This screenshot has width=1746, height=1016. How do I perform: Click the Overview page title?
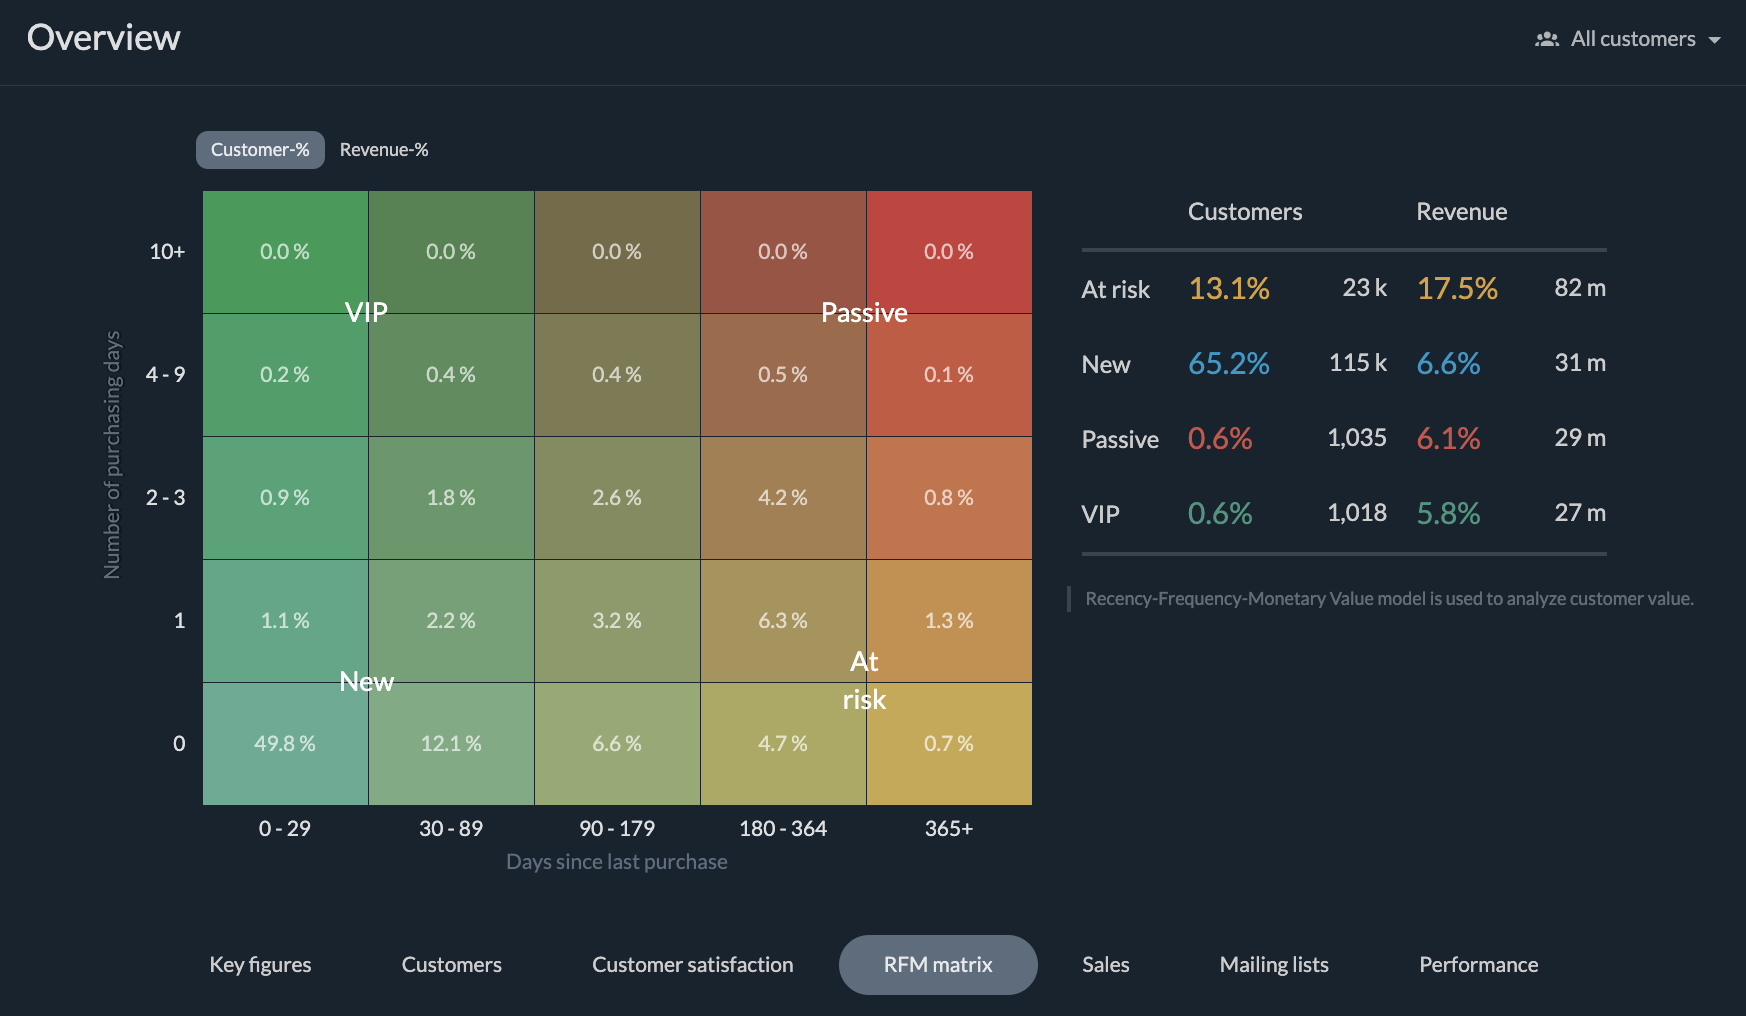tap(104, 38)
